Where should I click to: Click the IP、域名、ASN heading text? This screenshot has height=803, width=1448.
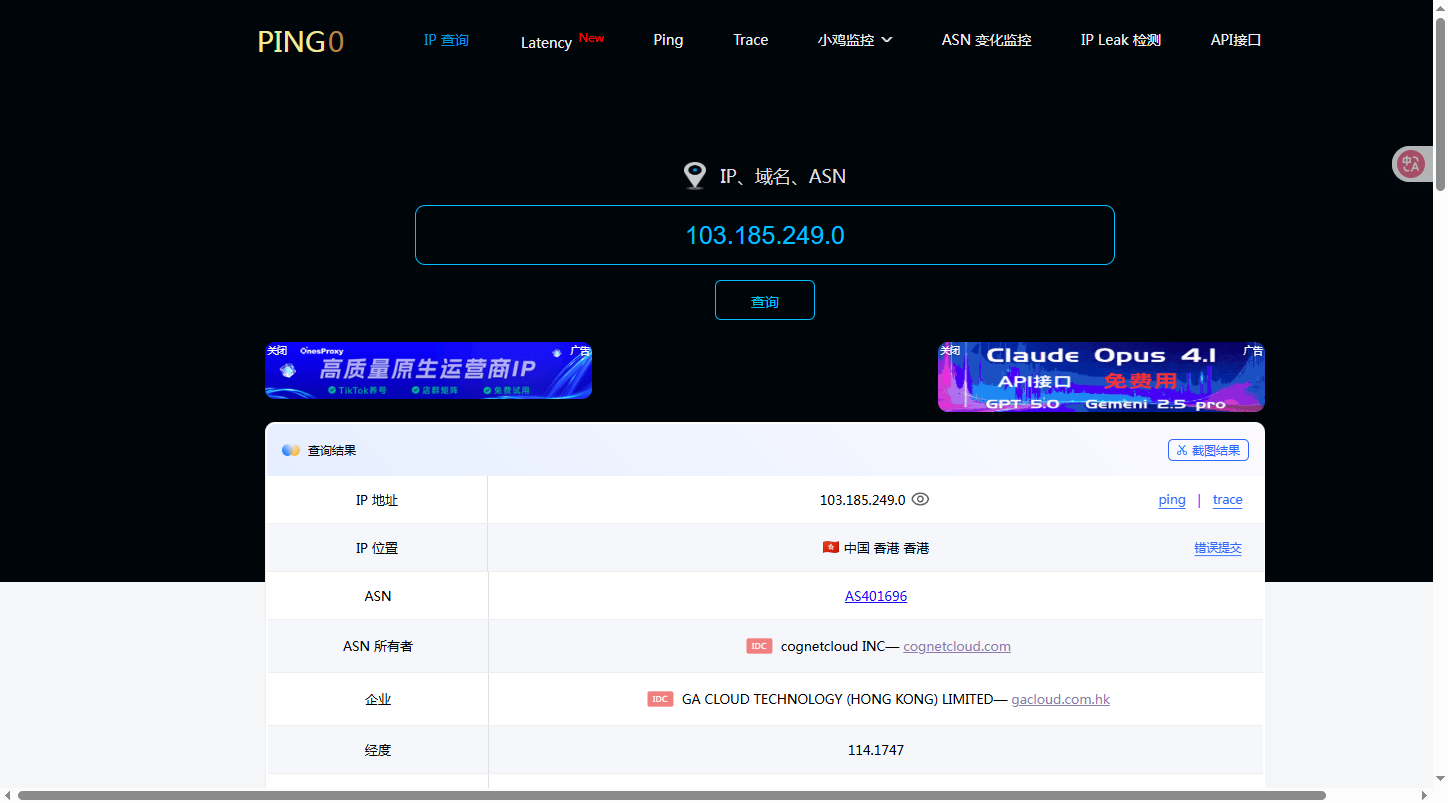(x=783, y=176)
